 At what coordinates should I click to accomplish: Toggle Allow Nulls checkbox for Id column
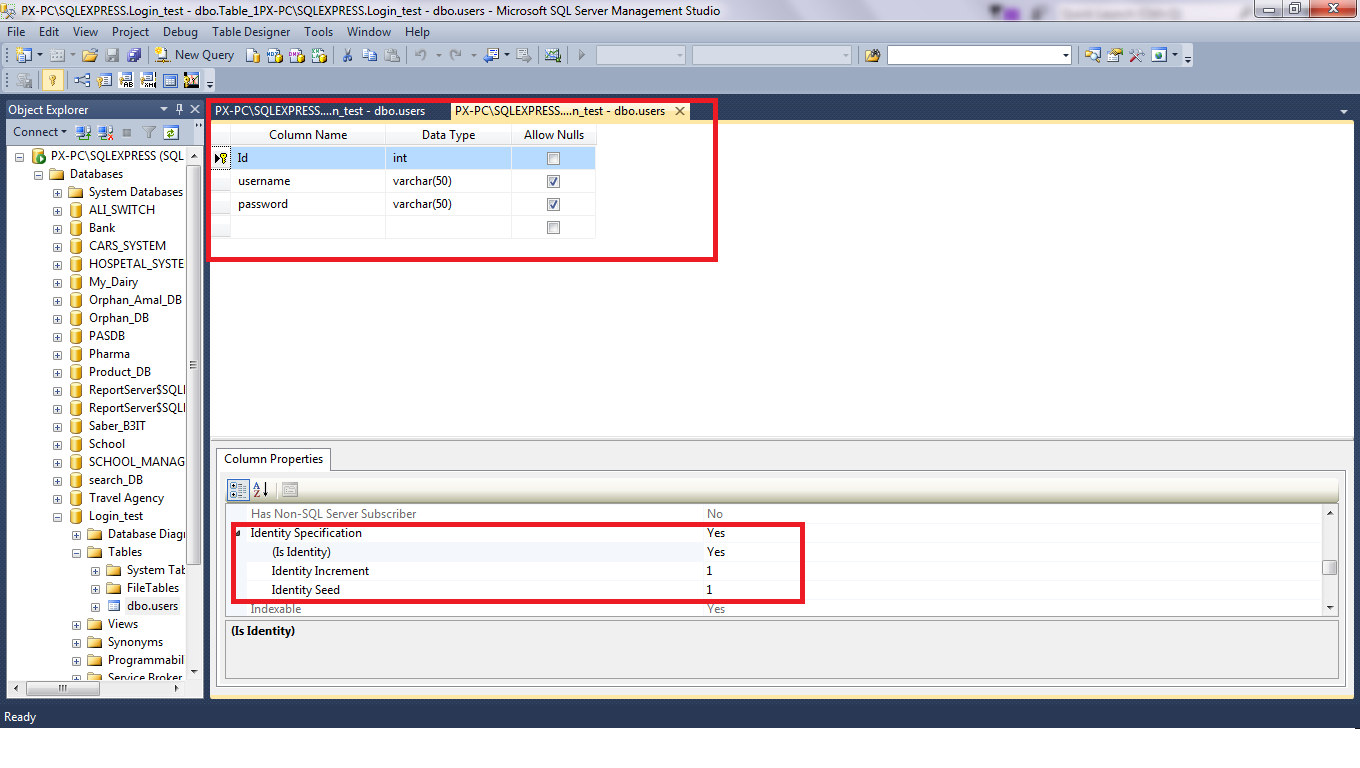tap(553, 158)
